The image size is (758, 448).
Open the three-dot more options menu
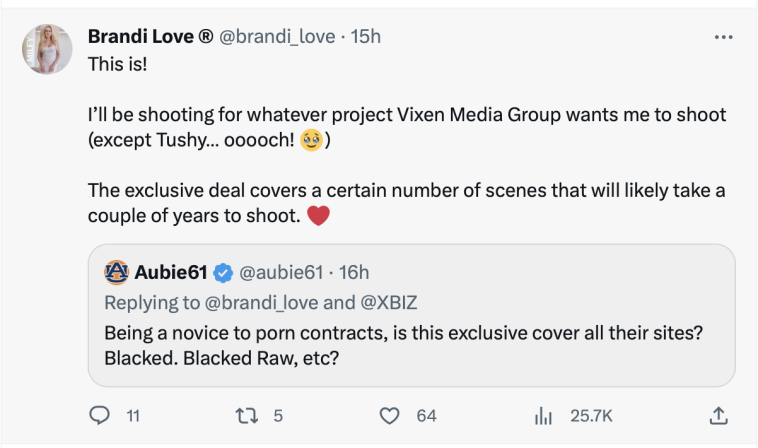724,37
